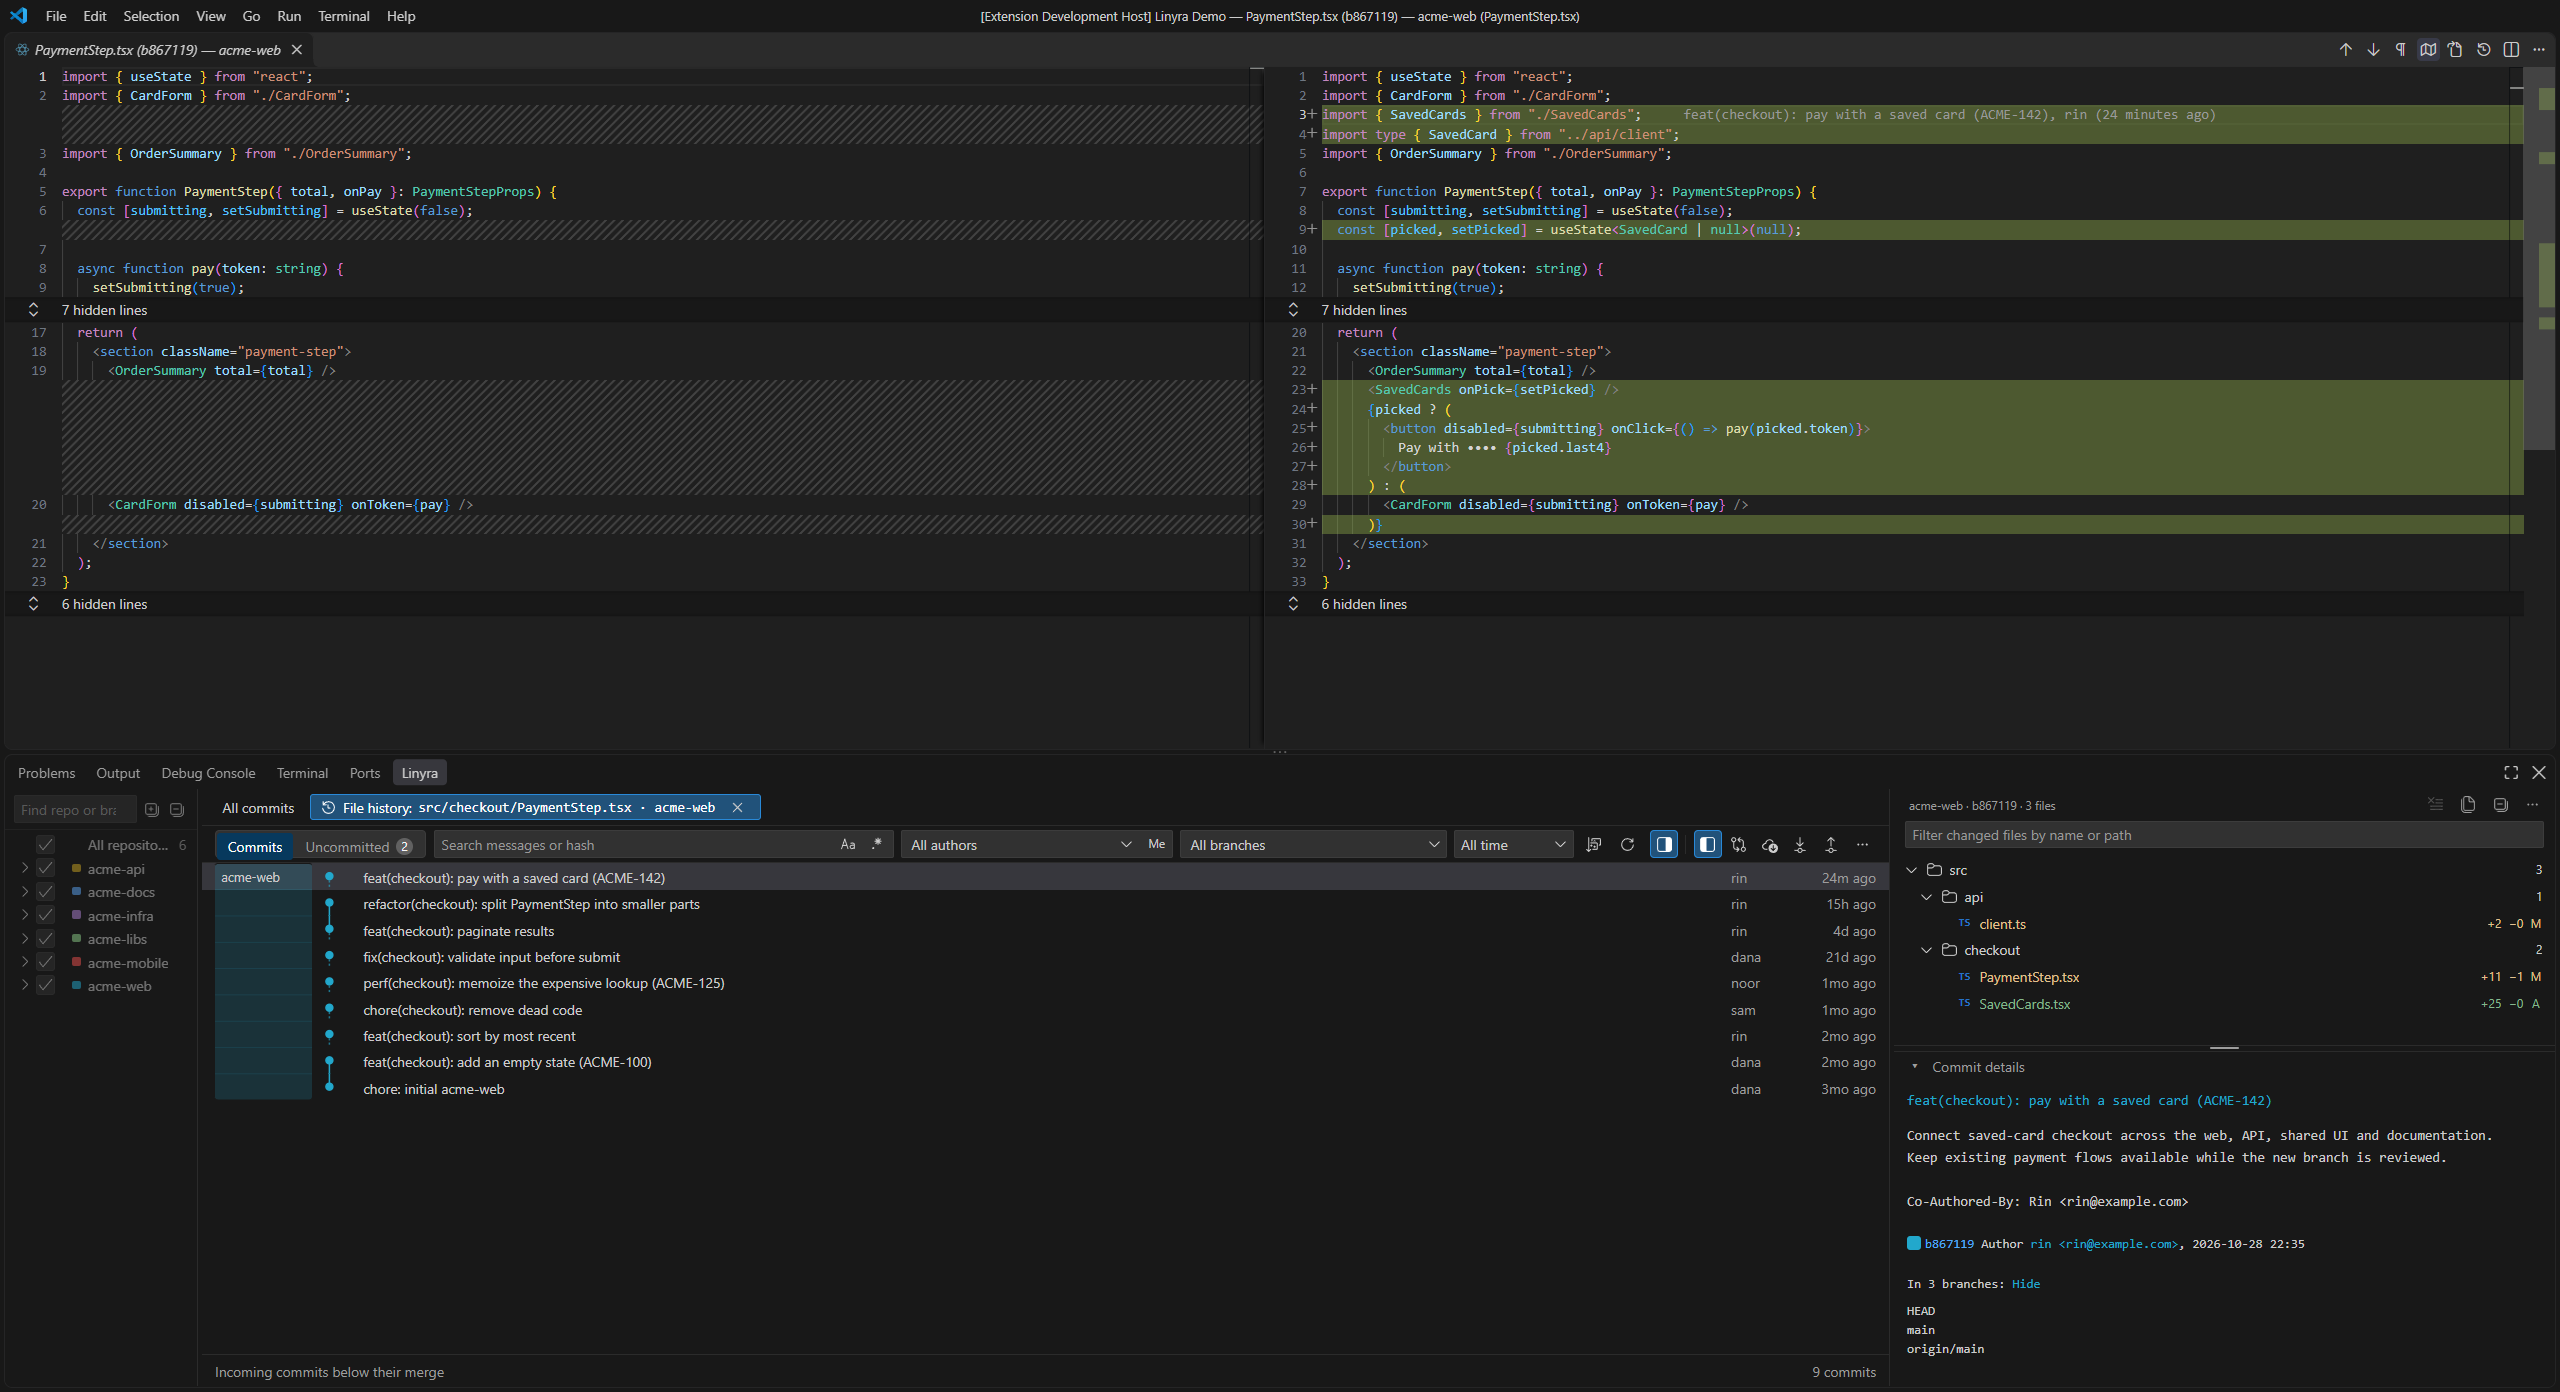Uncheck the acme-api repository checkbox
Screen dimensions: 2560x1392
pos(45,869)
